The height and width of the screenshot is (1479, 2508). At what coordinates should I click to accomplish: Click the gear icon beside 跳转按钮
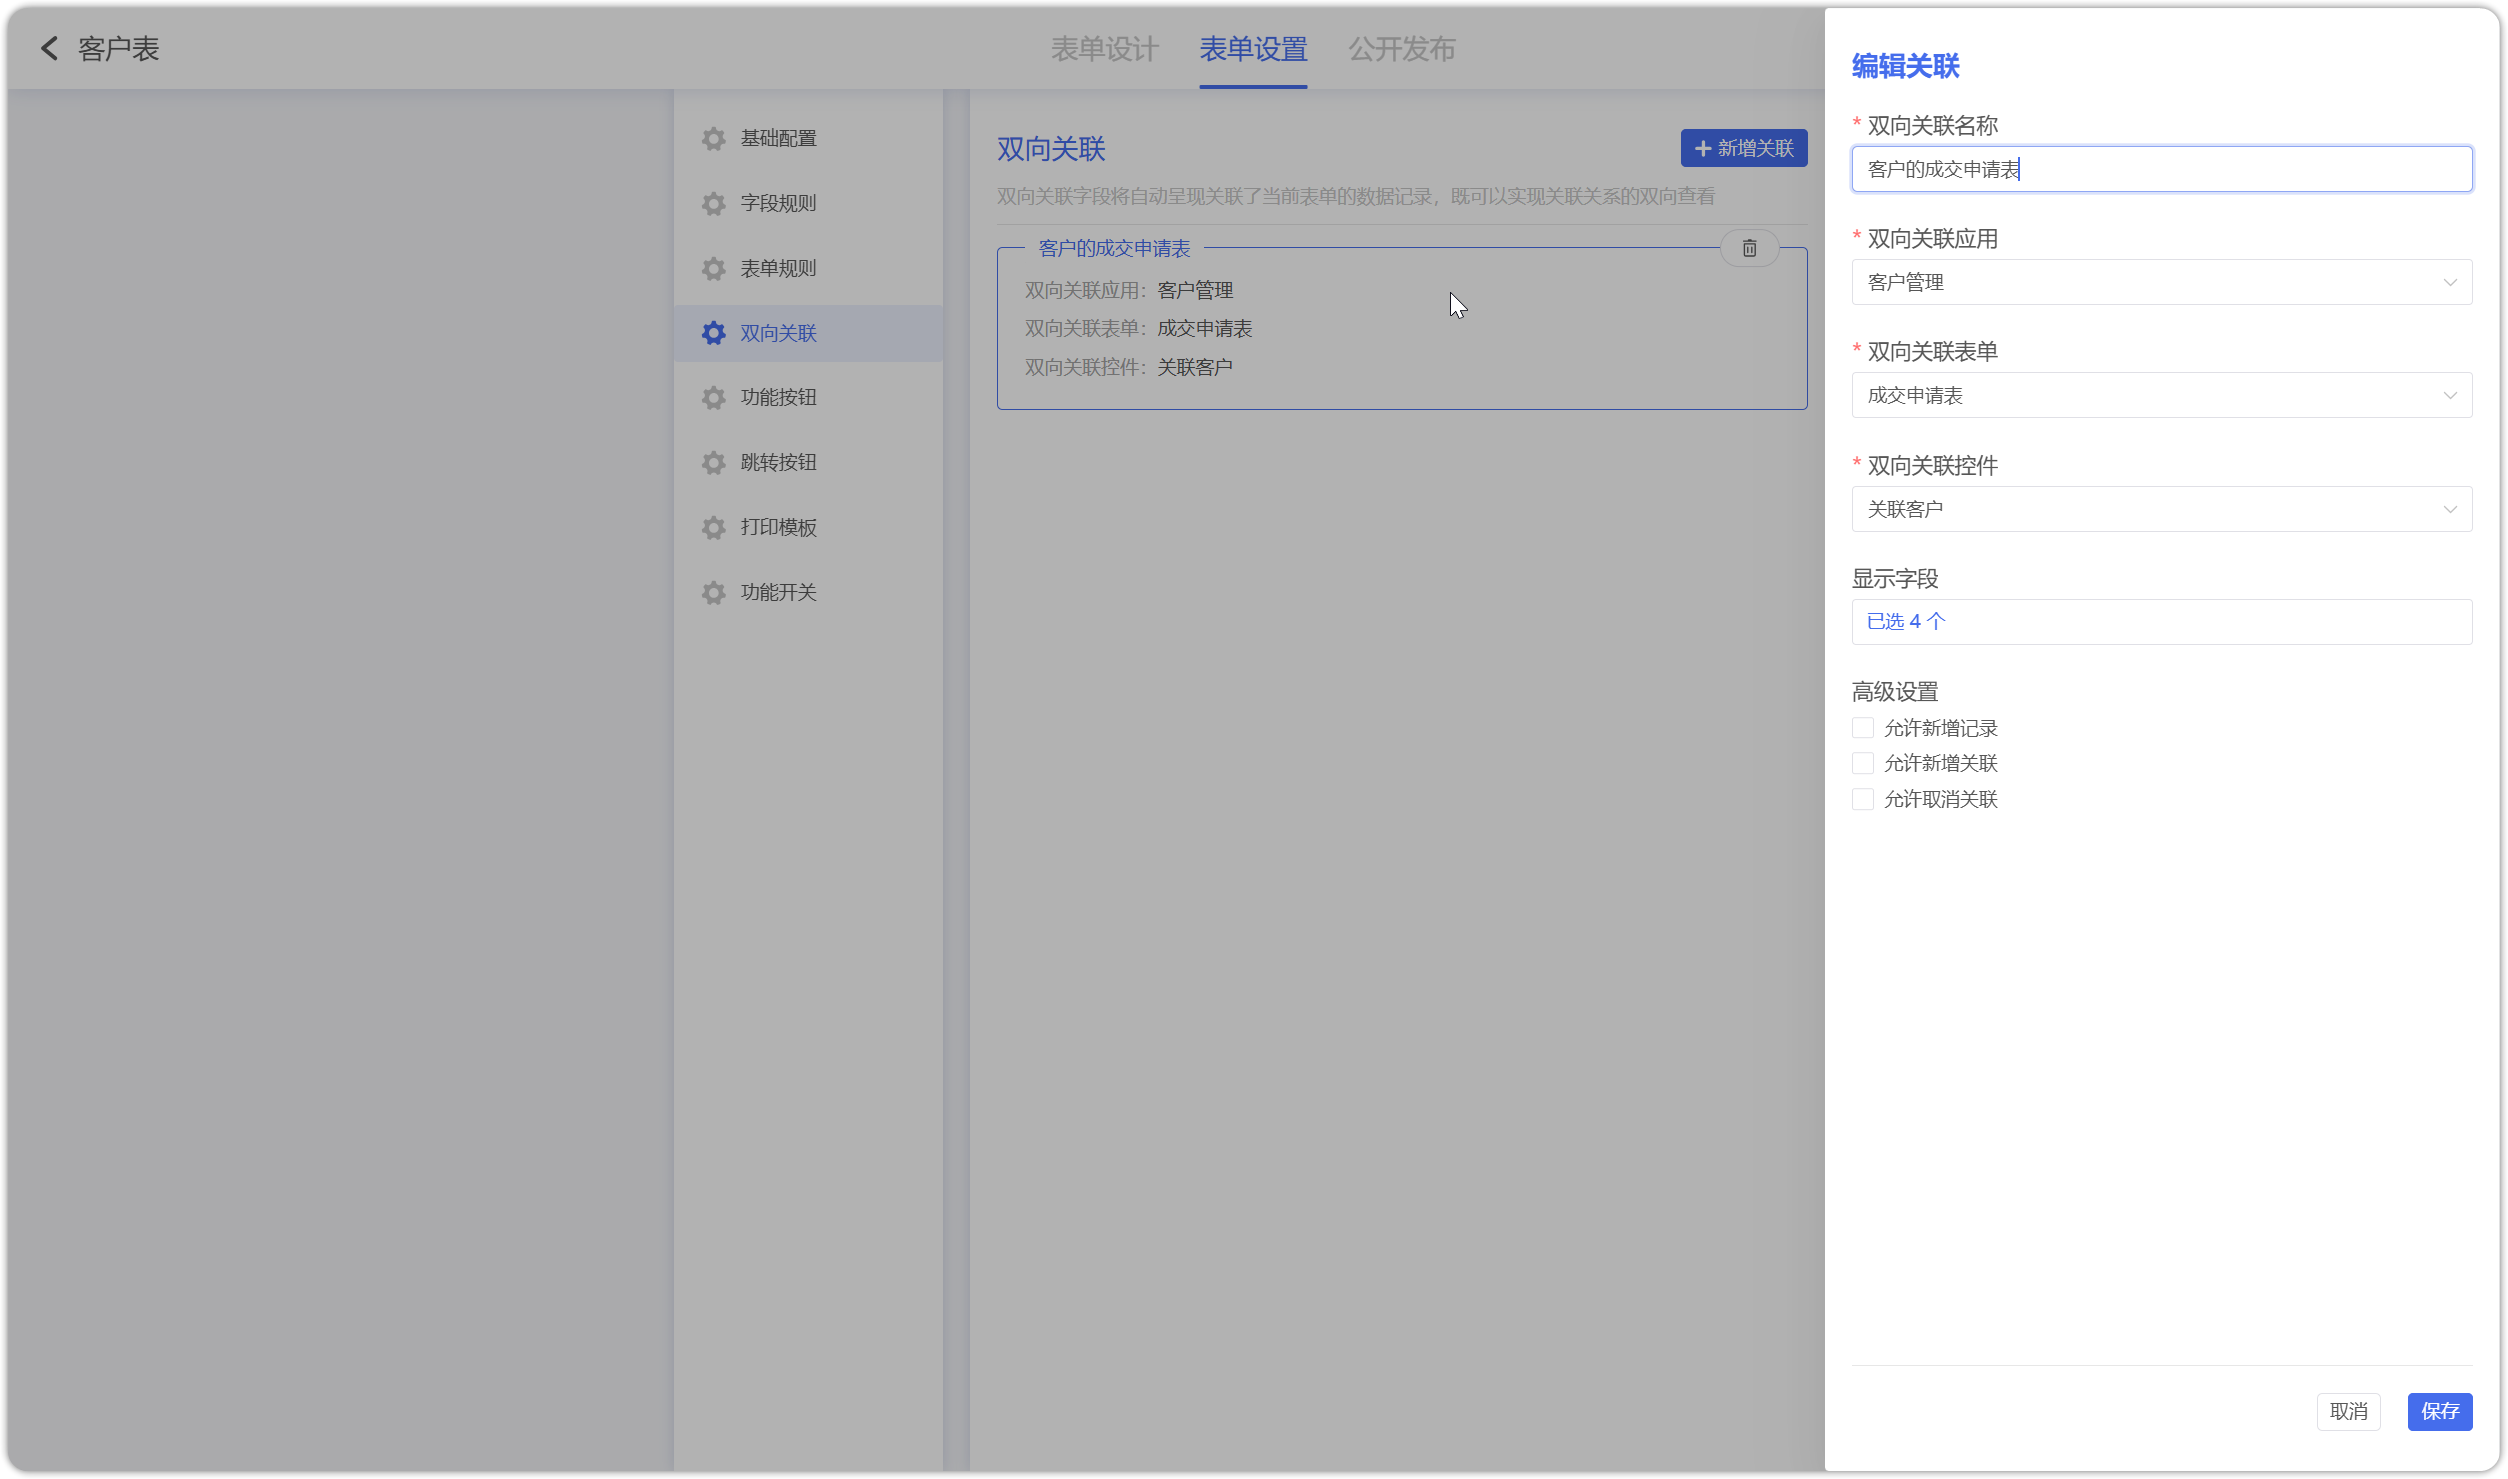(x=713, y=462)
